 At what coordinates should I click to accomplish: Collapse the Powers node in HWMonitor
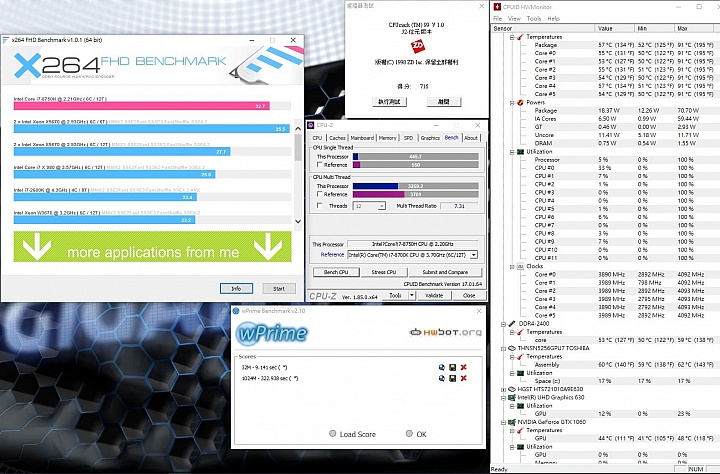tap(512, 103)
